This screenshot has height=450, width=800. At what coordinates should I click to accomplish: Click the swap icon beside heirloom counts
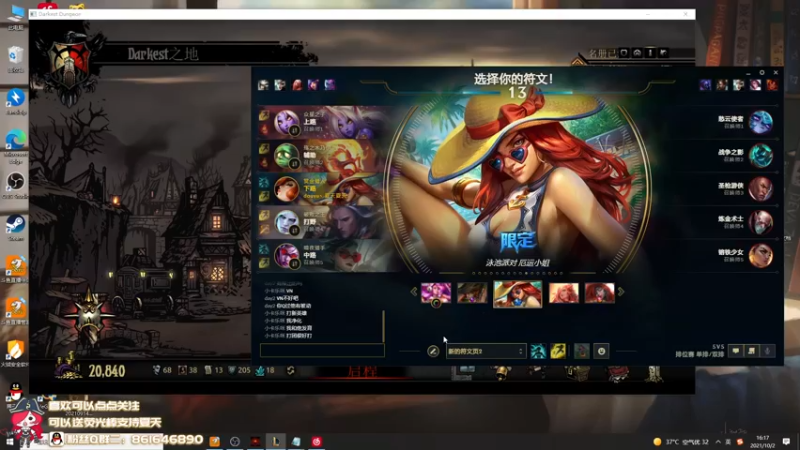[290, 370]
